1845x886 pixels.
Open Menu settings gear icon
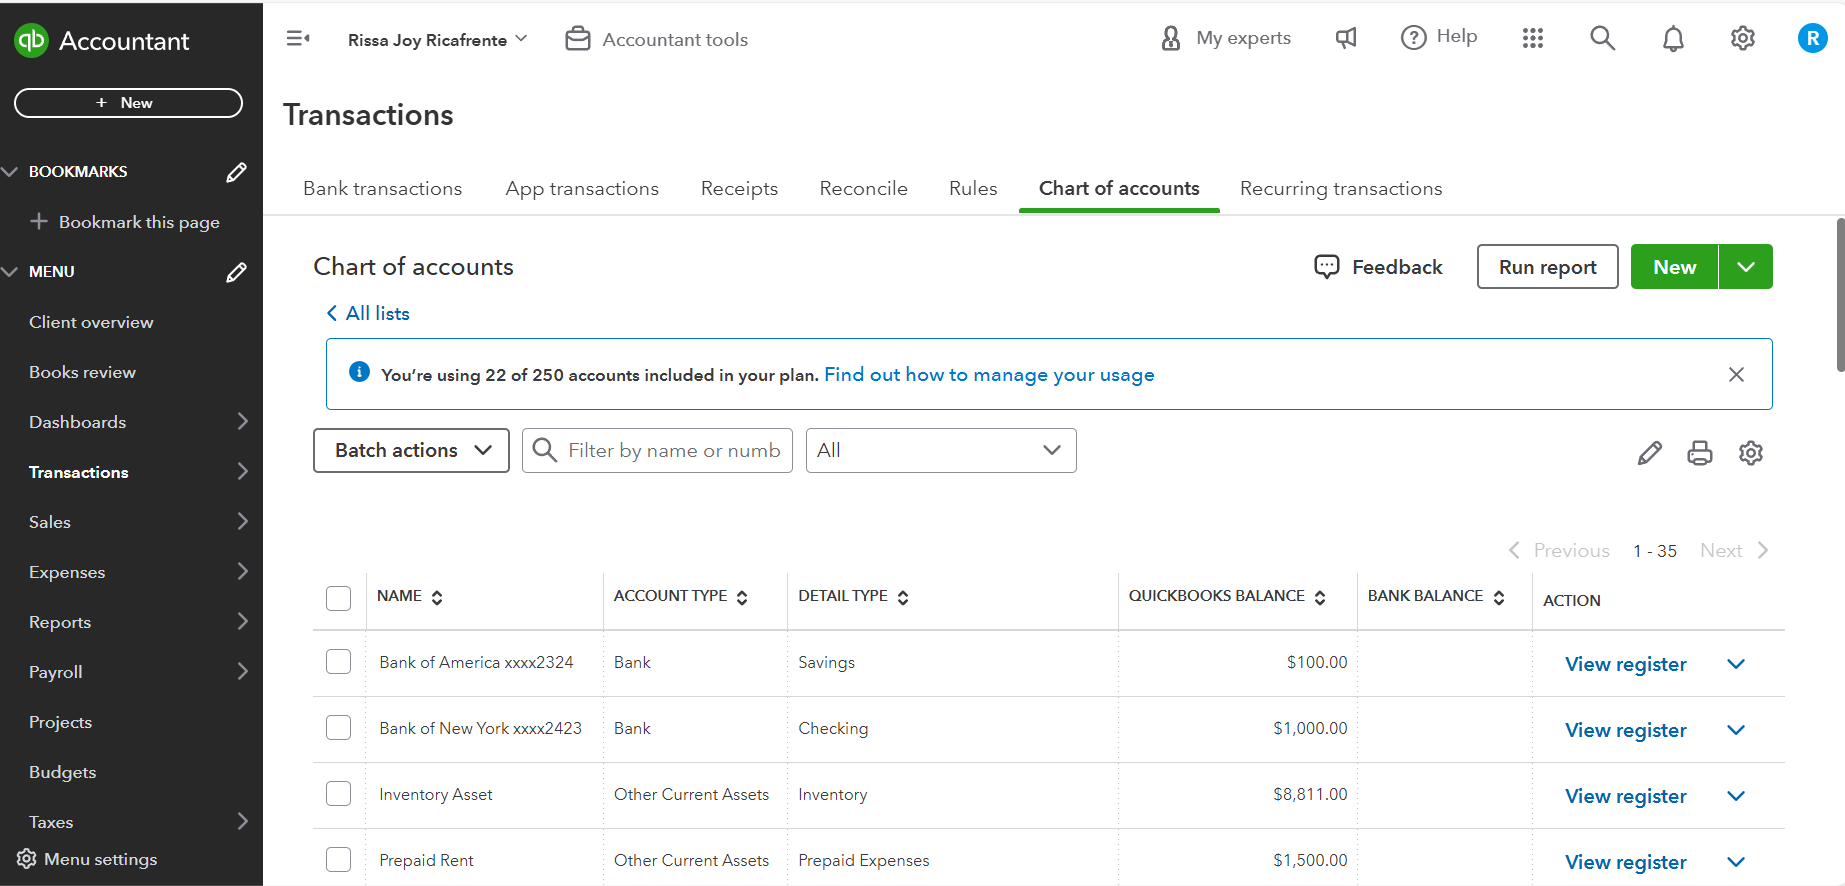click(x=27, y=858)
